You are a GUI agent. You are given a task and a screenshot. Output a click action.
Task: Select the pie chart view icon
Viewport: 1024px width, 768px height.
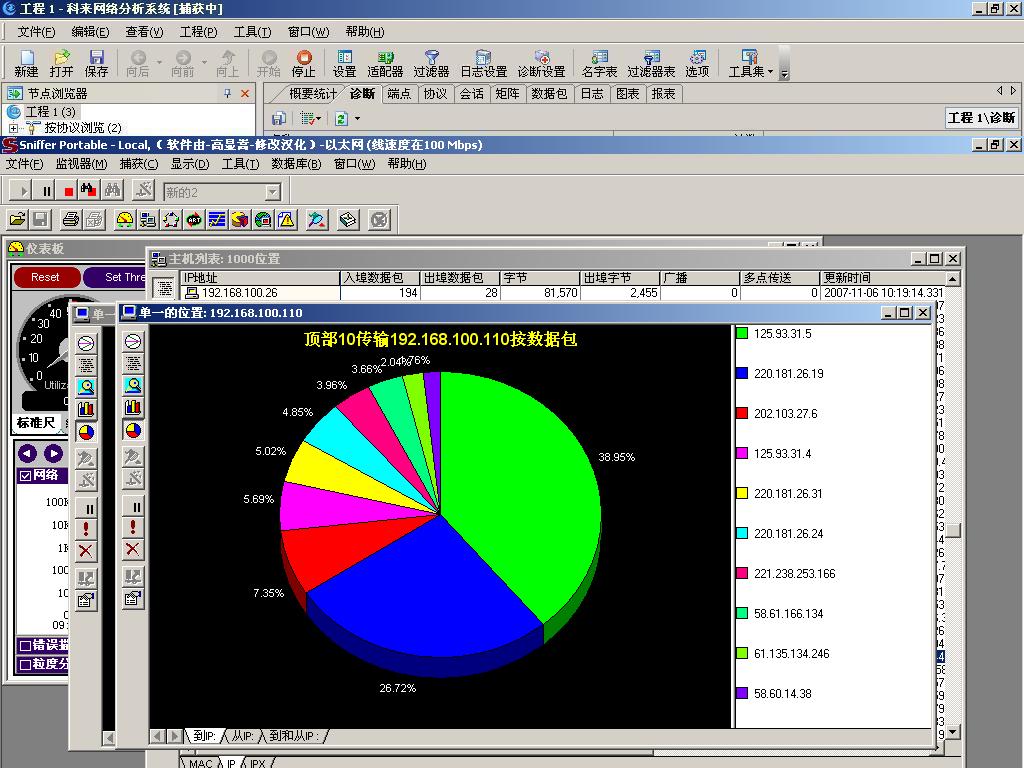133,430
